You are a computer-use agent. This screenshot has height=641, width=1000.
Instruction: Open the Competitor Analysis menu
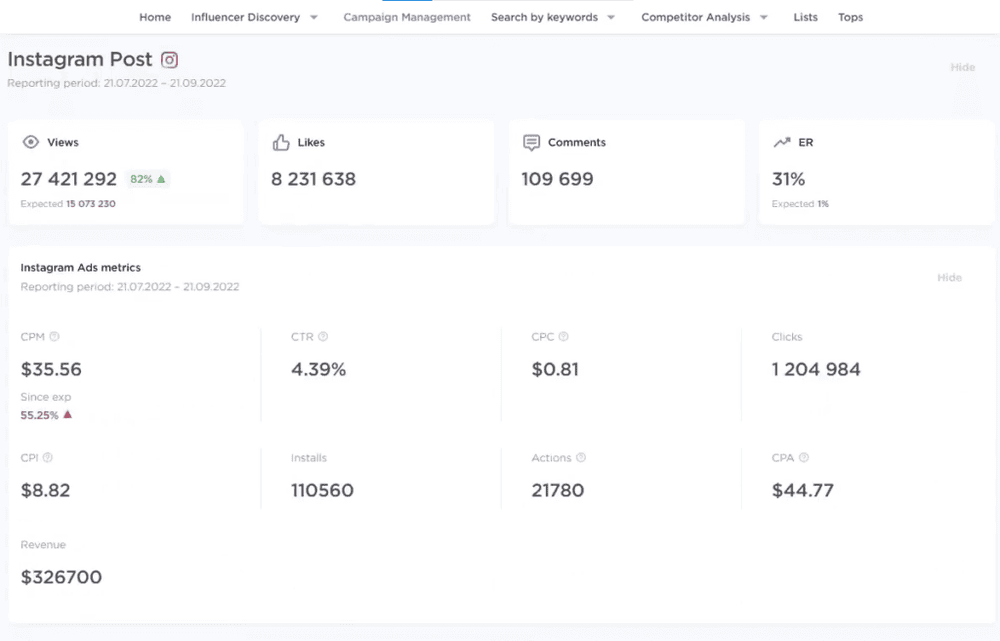pyautogui.click(x=696, y=17)
